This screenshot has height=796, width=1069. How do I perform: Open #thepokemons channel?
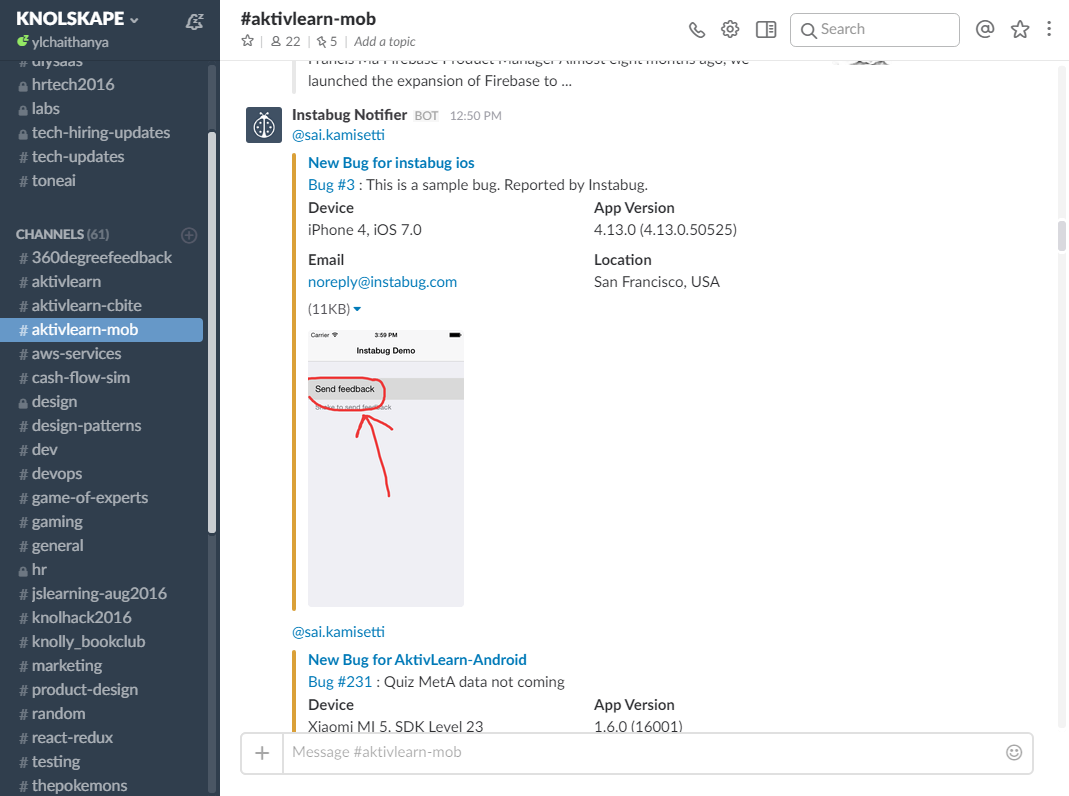point(102,785)
